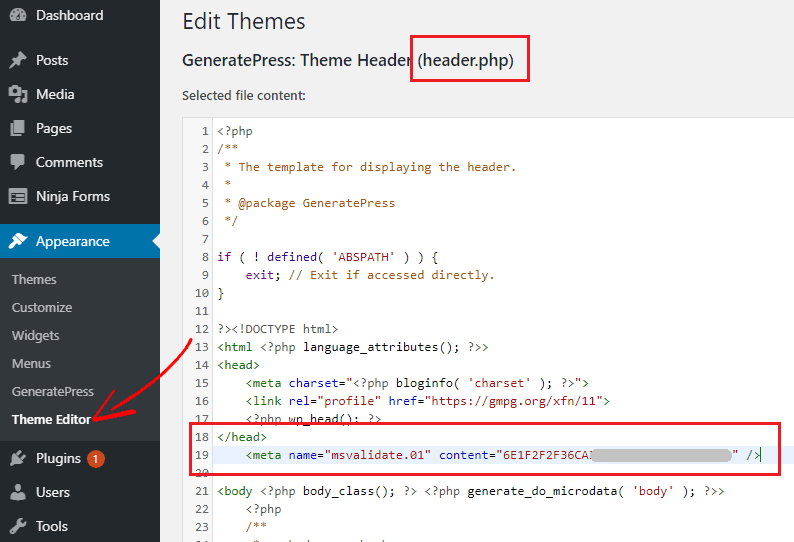Image resolution: width=794 pixels, height=542 pixels.
Task: Collapse the Appearance menu arrow indicator
Action: (155, 241)
